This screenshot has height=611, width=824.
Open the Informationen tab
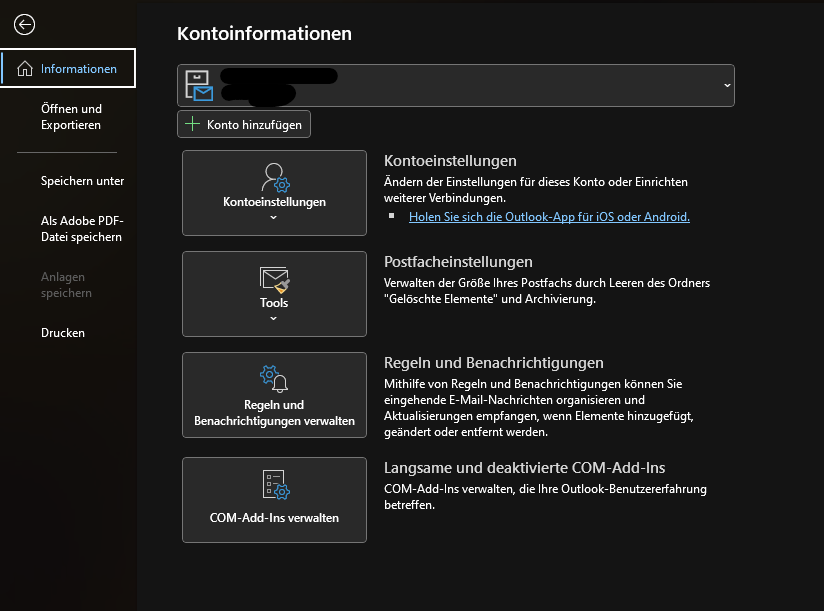pyautogui.click(x=68, y=68)
